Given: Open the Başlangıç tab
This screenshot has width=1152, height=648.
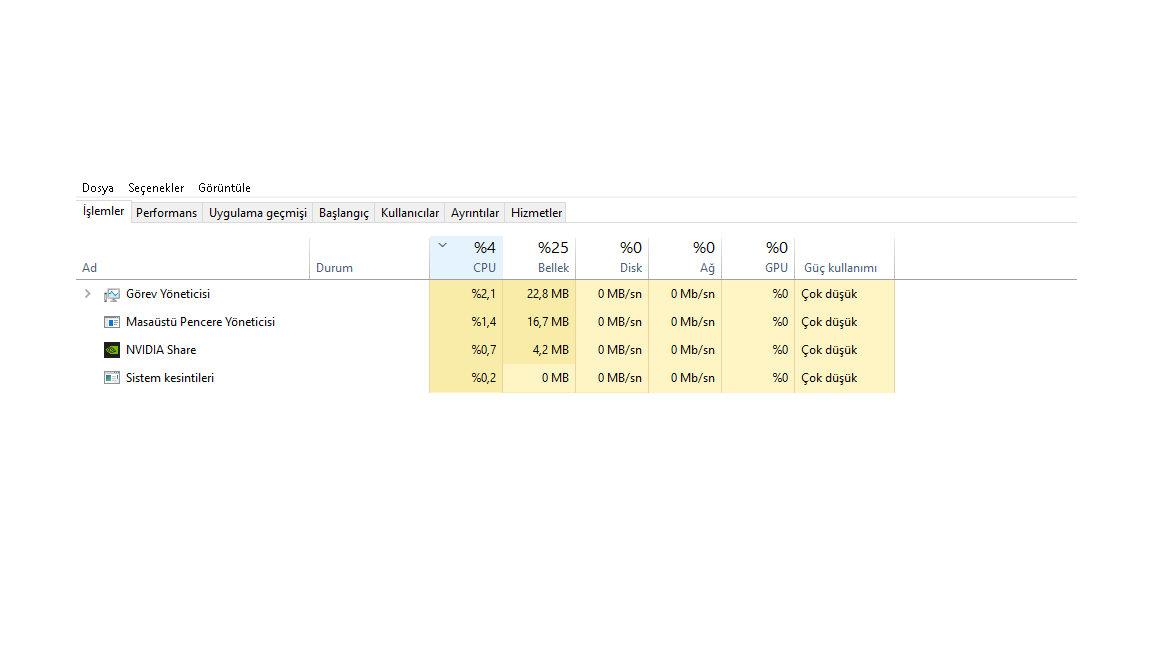Looking at the screenshot, I should pyautogui.click(x=344, y=213).
